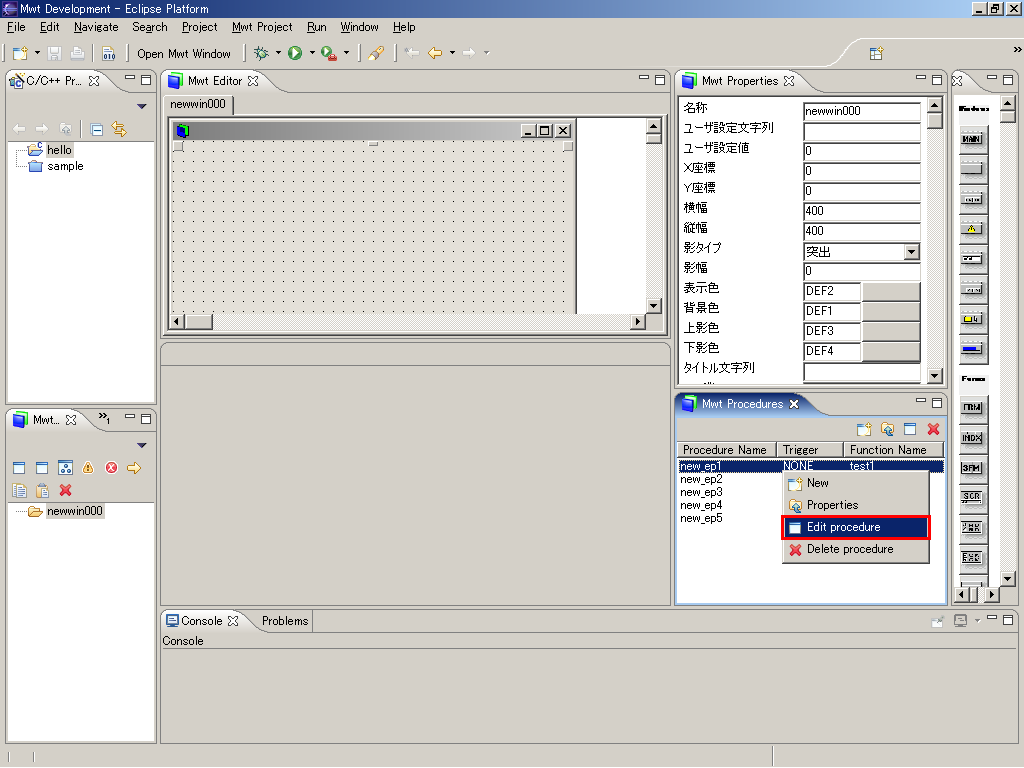The image size is (1024, 768).
Task: Open the 影タイプ combo box dropdown
Action: [x=912, y=251]
